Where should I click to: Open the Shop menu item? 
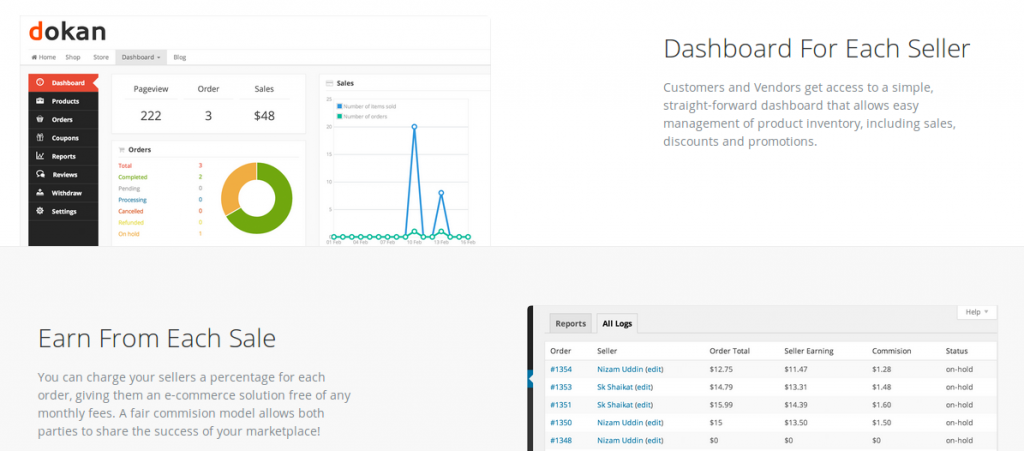tap(72, 57)
